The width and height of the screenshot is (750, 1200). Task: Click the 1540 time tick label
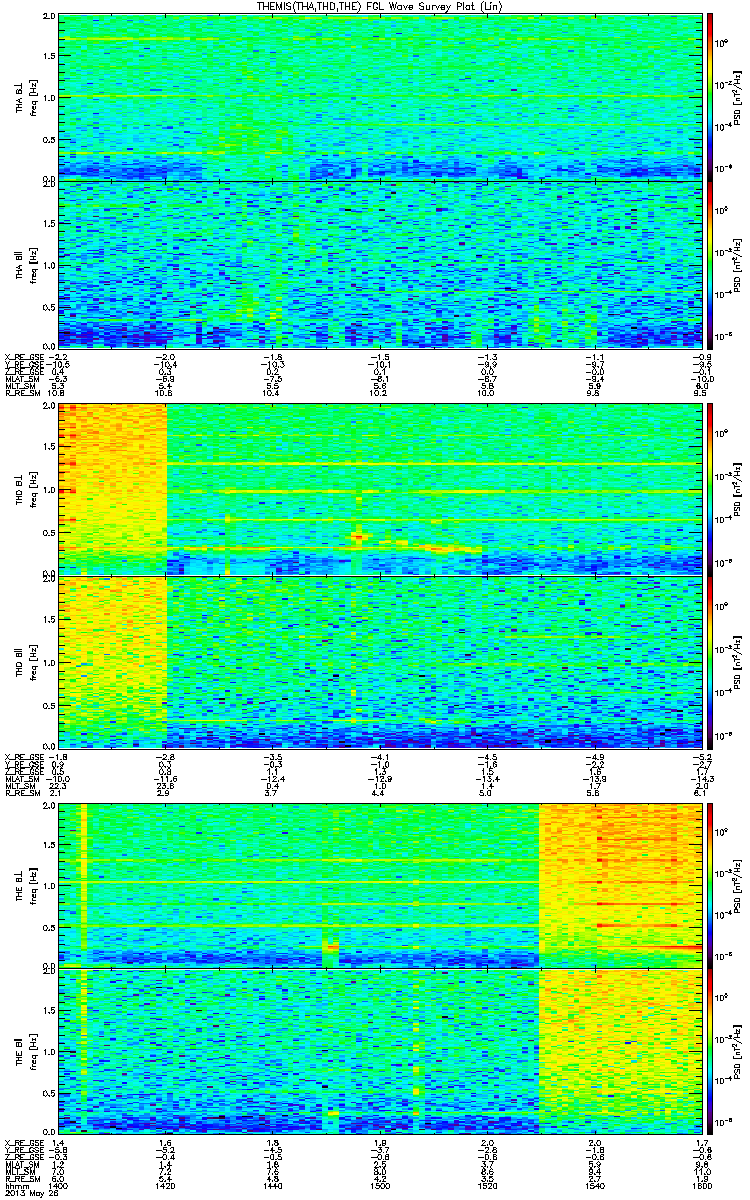click(x=593, y=1186)
